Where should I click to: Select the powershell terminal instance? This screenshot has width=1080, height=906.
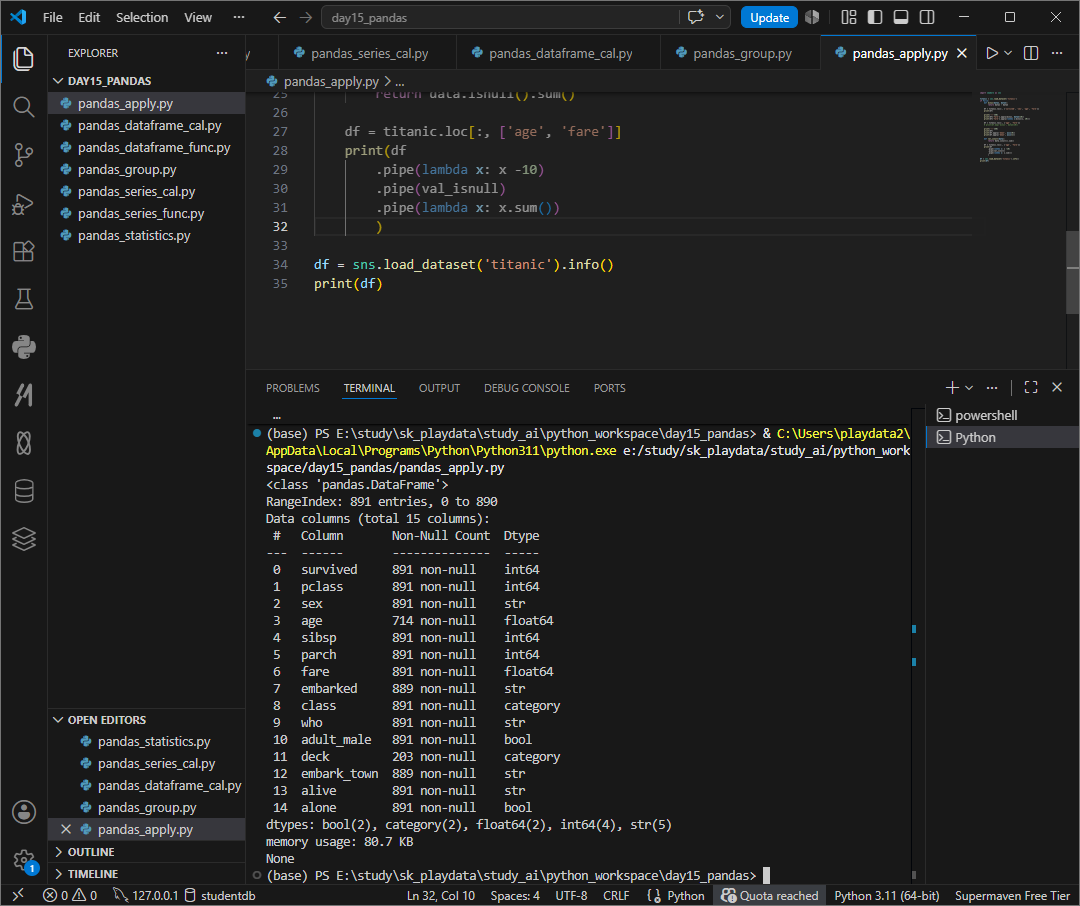[1002, 415]
